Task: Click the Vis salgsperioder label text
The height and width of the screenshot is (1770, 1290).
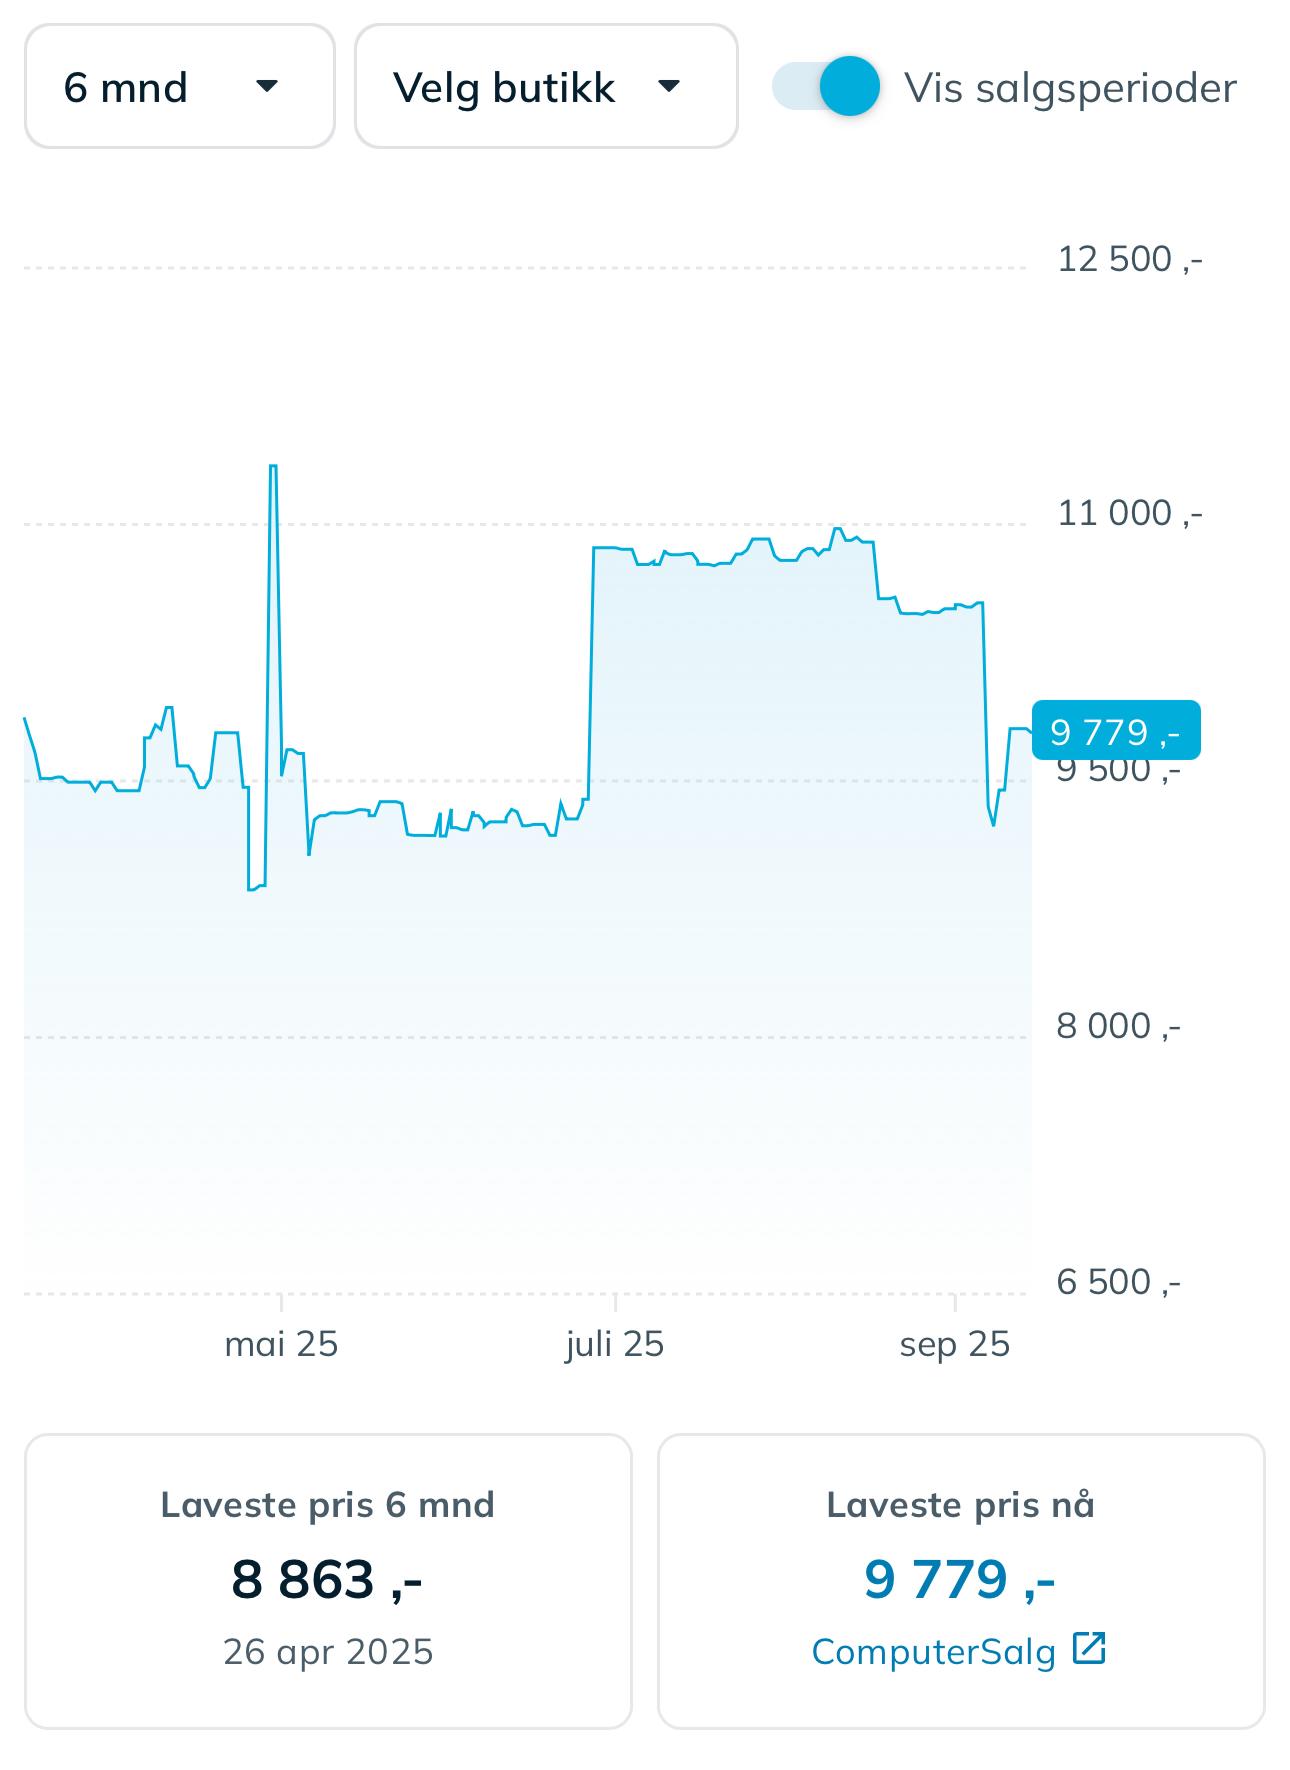Action: pyautogui.click(x=1070, y=88)
